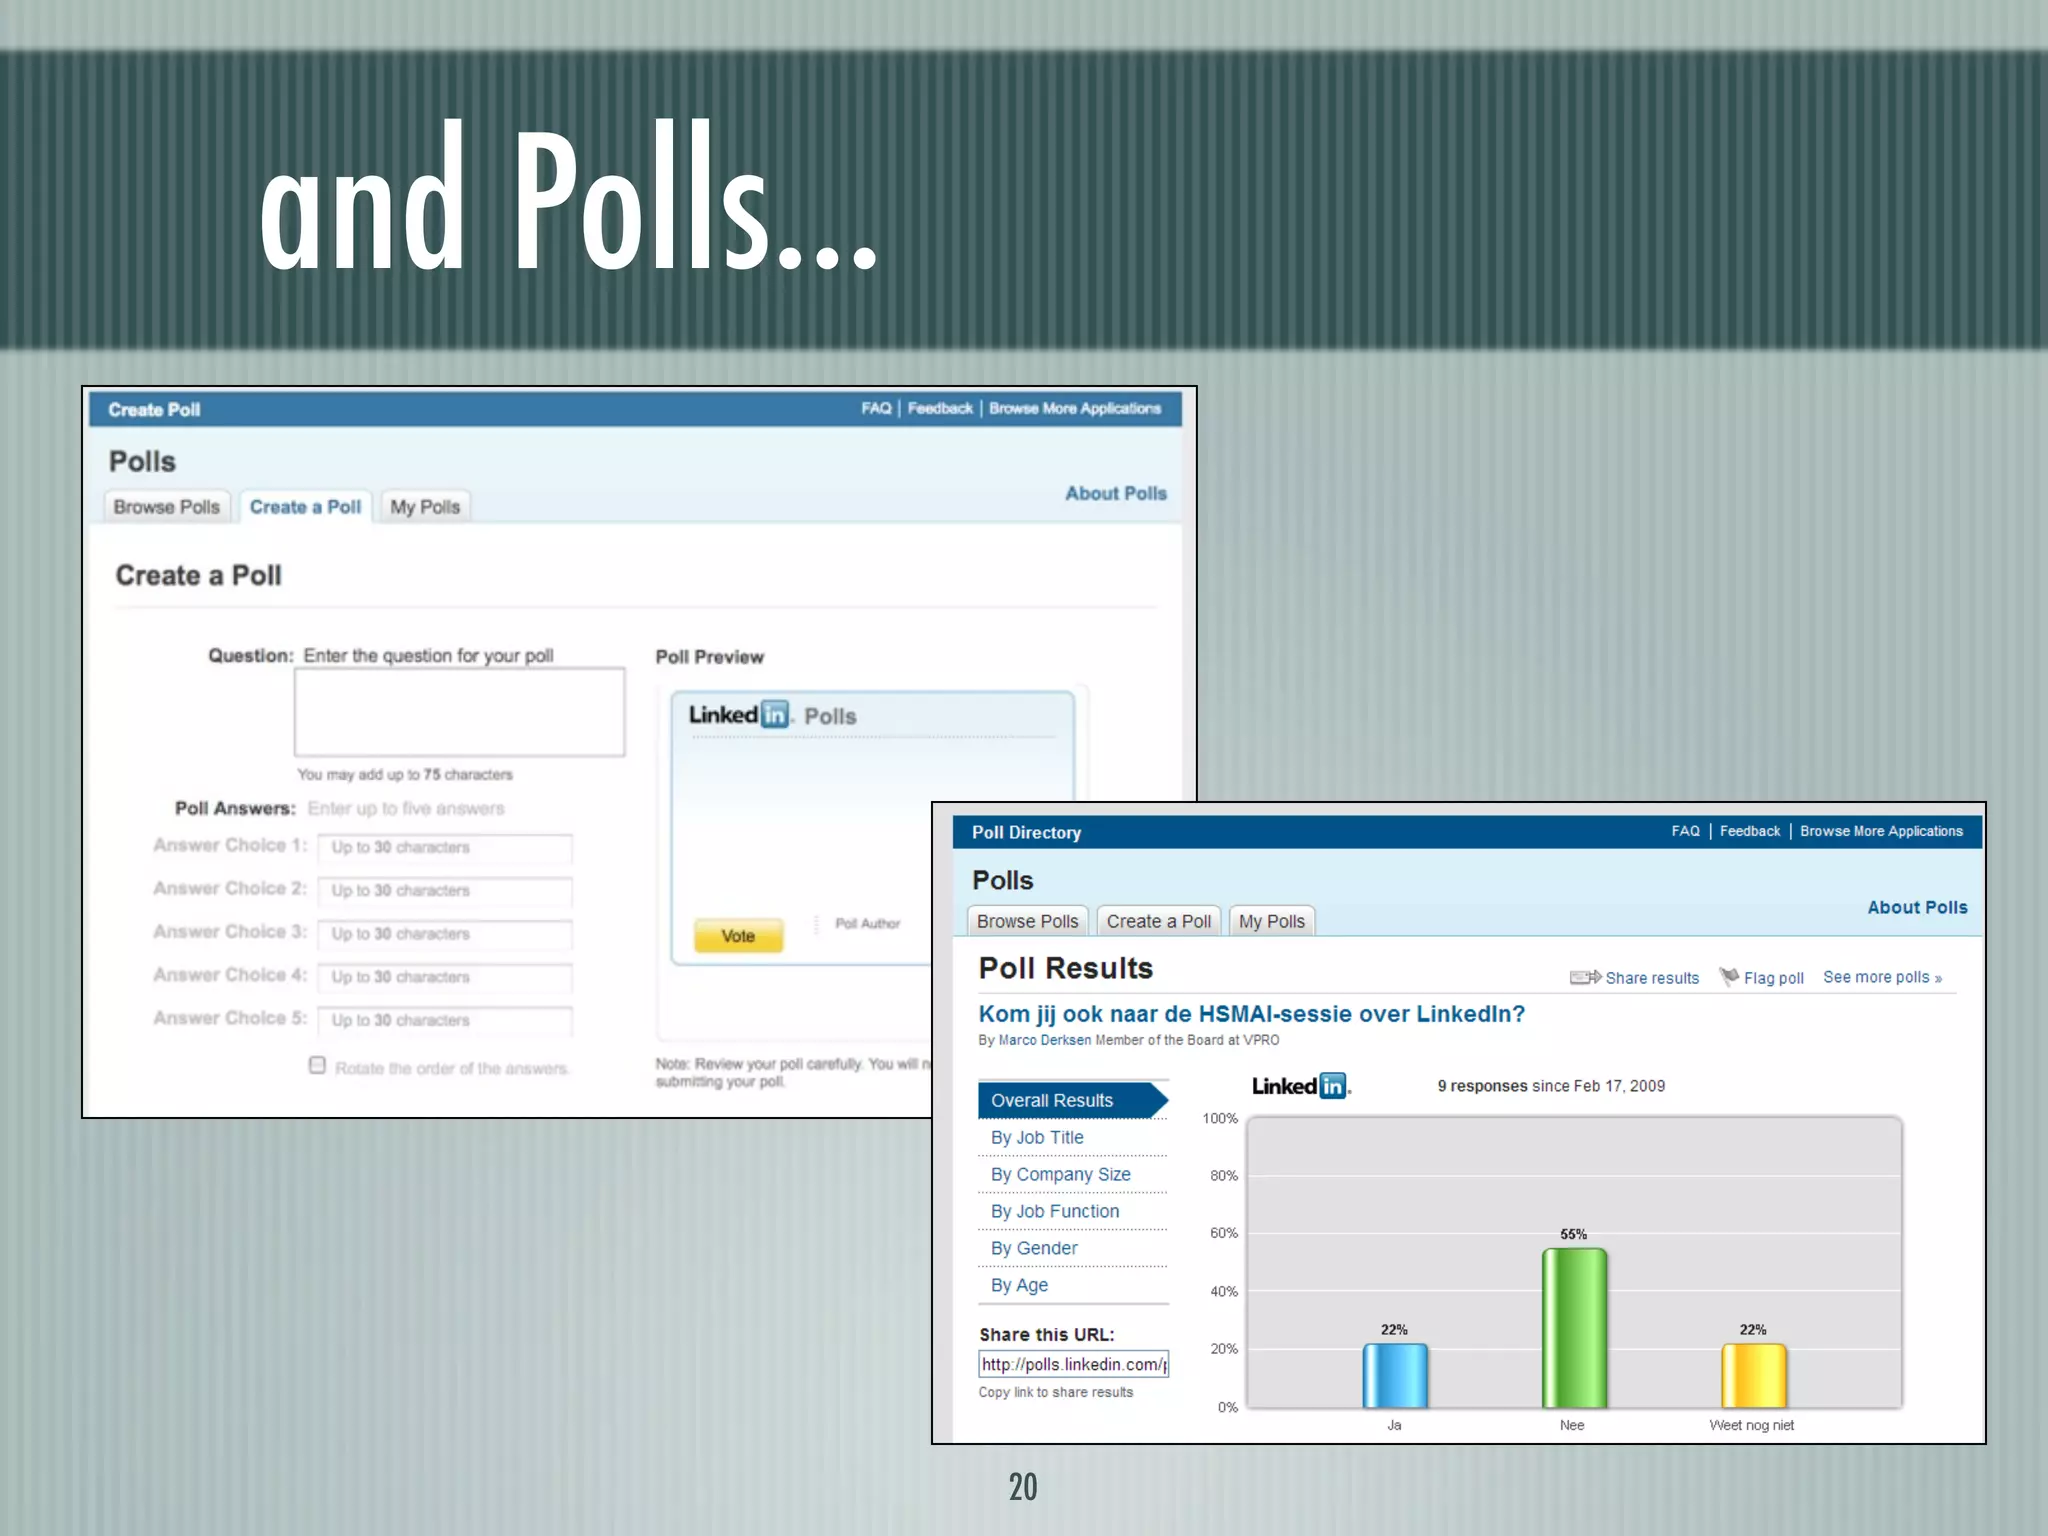Click the Flag poll flag icon
Image resolution: width=2048 pixels, height=1536 pixels.
1729,976
